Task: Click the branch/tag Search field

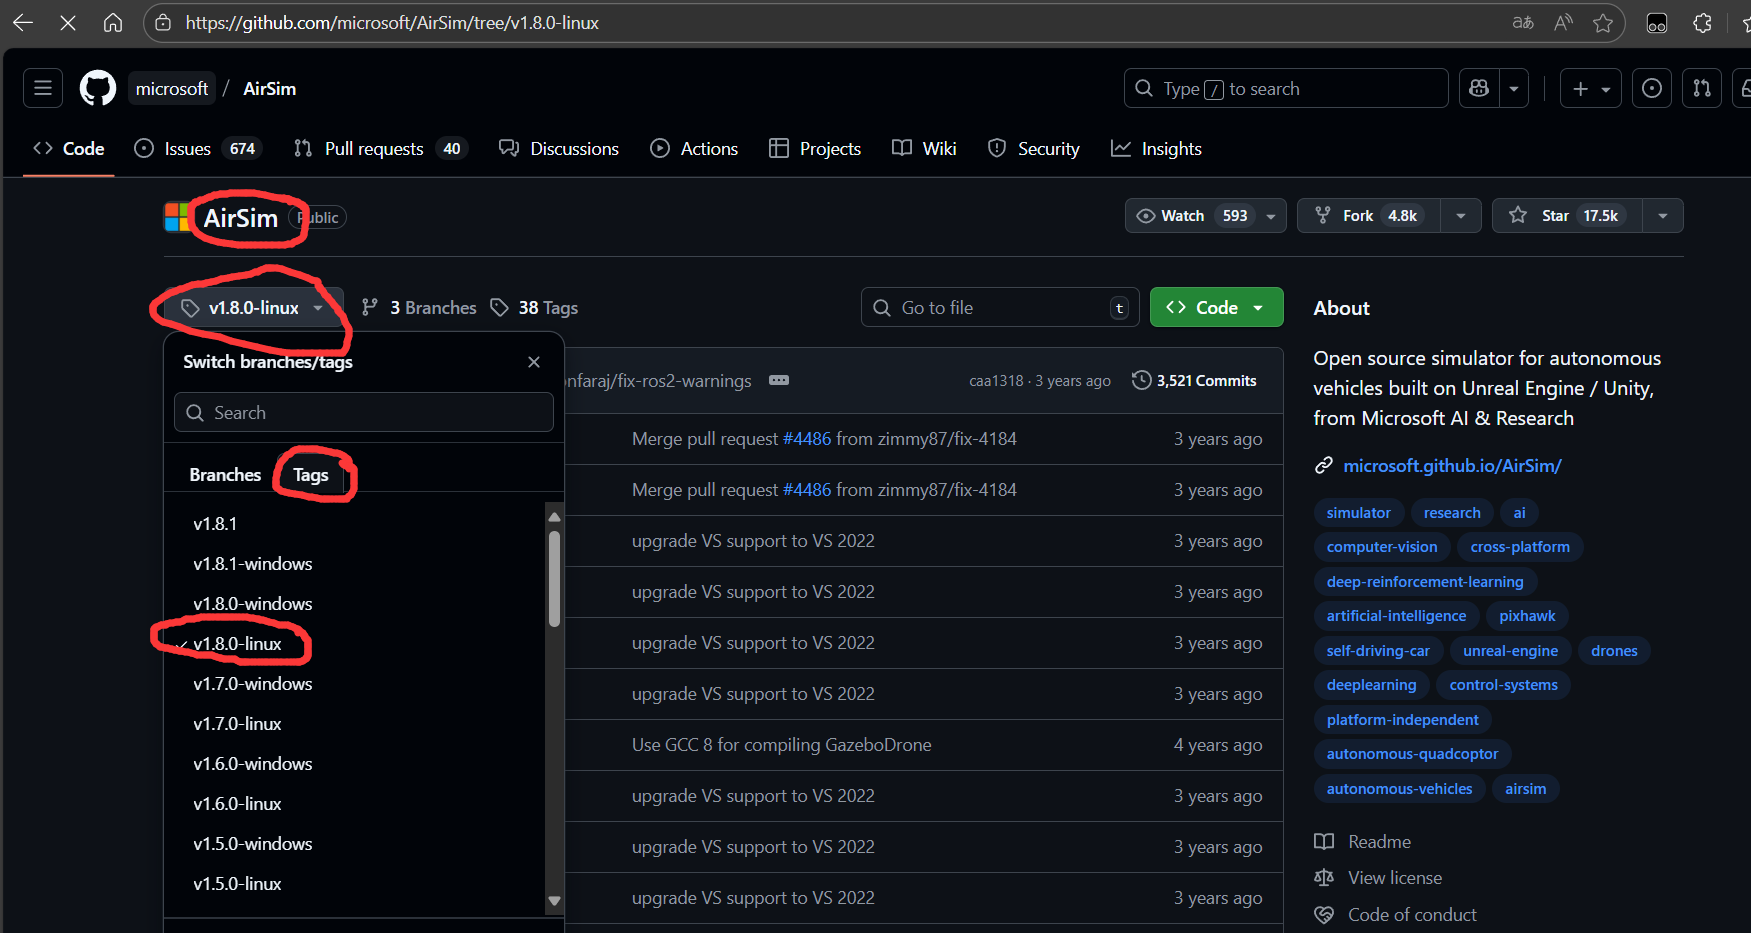Action: tap(364, 412)
